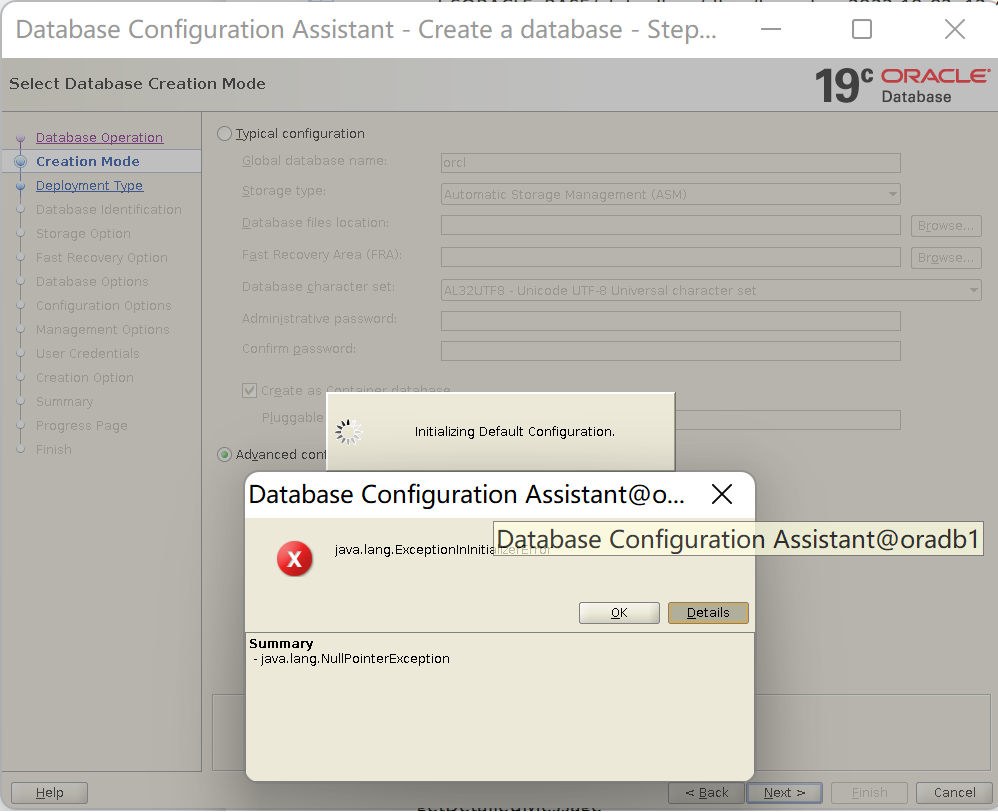
Task: Click Back button
Action: tap(706, 793)
